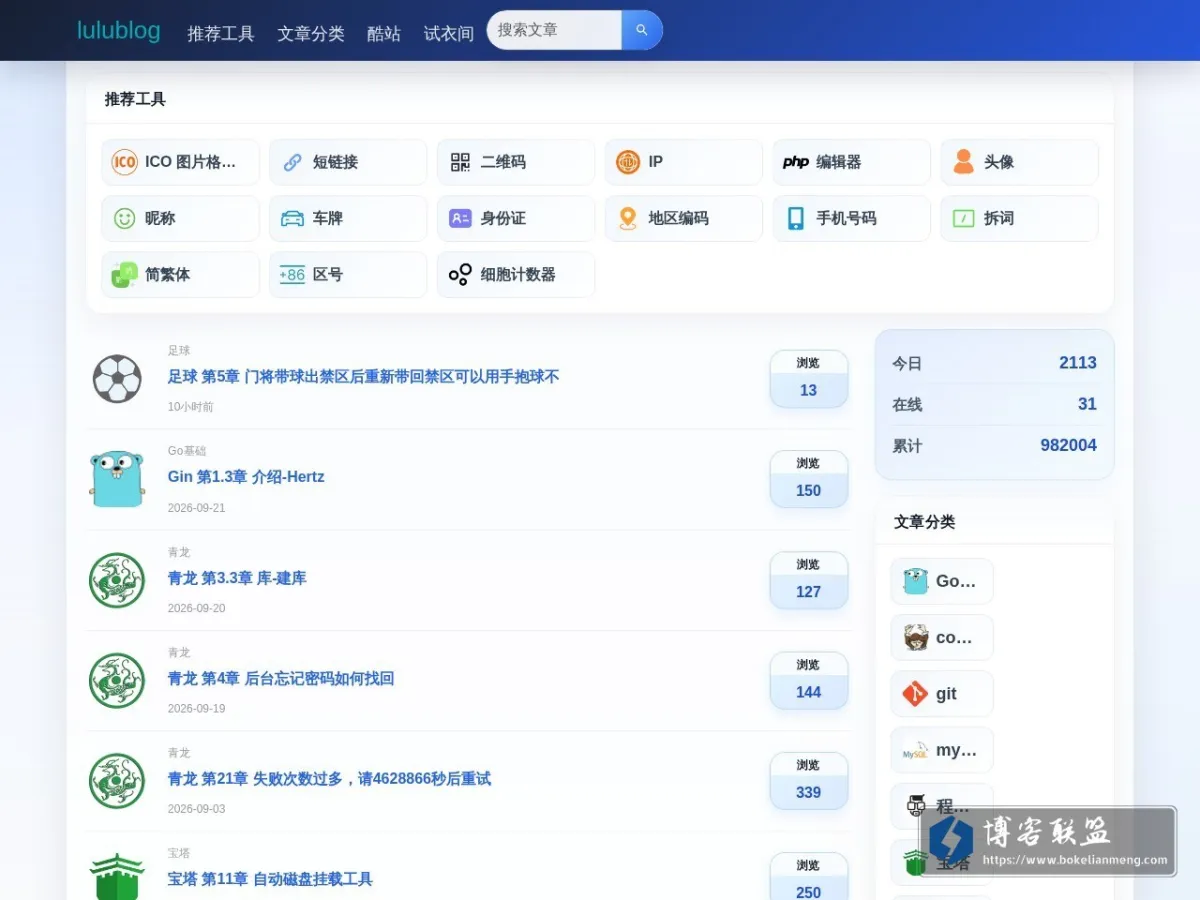Open the 酷站 nav menu item
The image size is (1200, 900).
384,33
